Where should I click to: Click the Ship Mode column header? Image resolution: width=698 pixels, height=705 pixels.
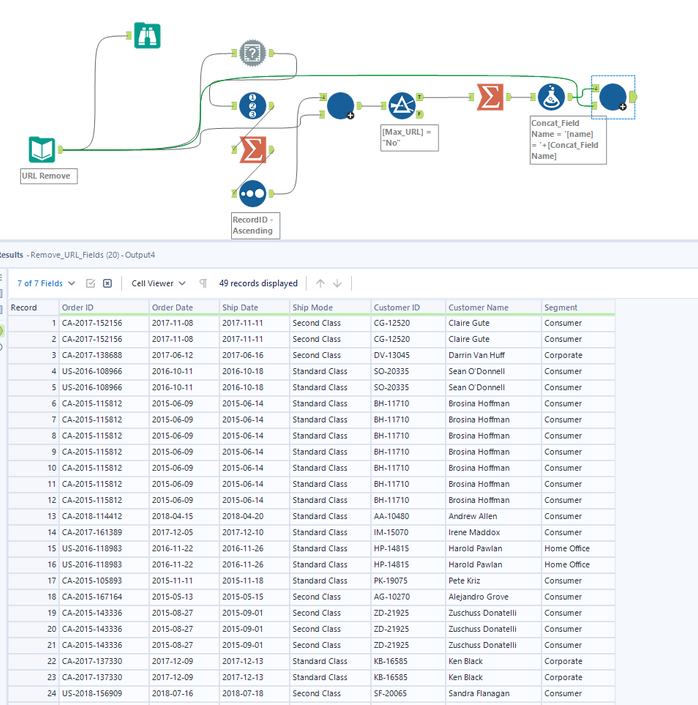330,308
